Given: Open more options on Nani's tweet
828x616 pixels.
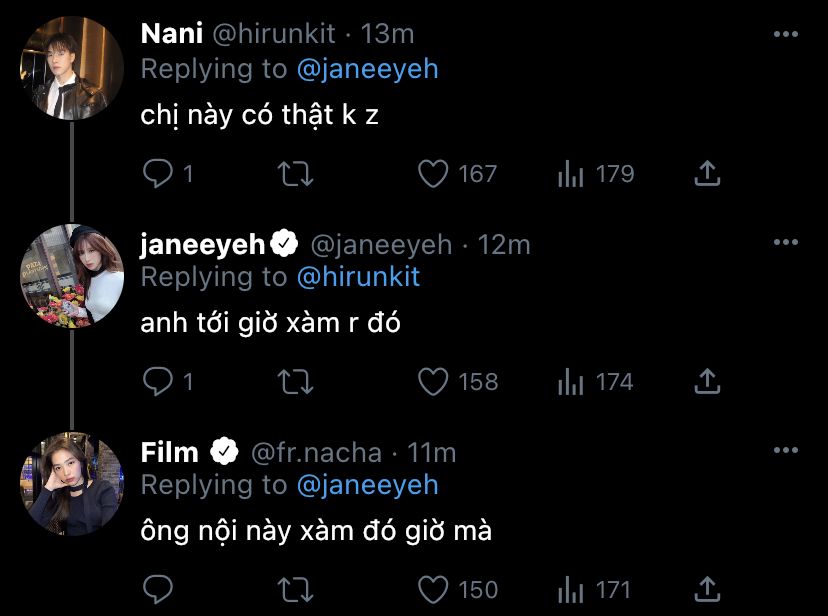Looking at the screenshot, I should click(x=786, y=34).
